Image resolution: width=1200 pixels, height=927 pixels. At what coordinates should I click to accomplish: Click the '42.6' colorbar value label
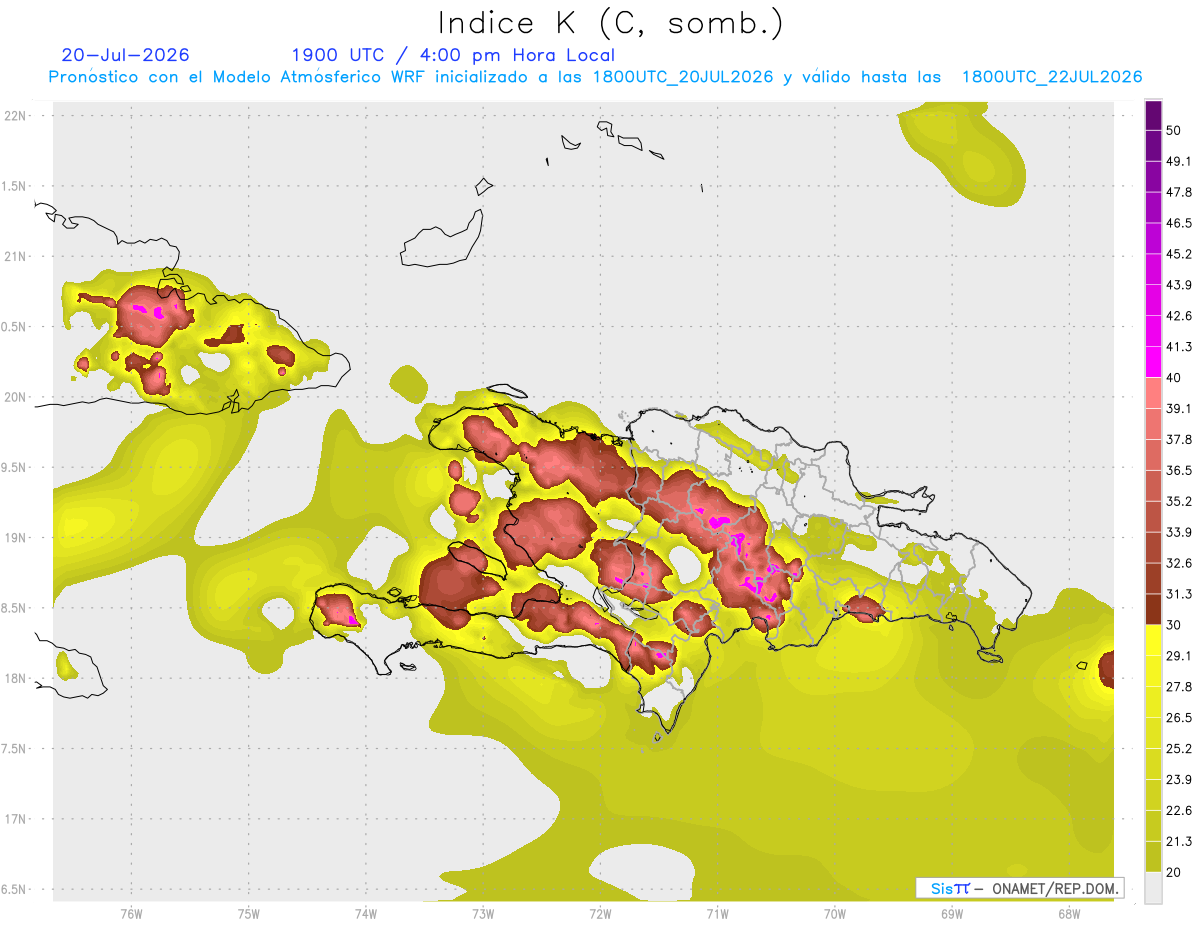click(1179, 316)
